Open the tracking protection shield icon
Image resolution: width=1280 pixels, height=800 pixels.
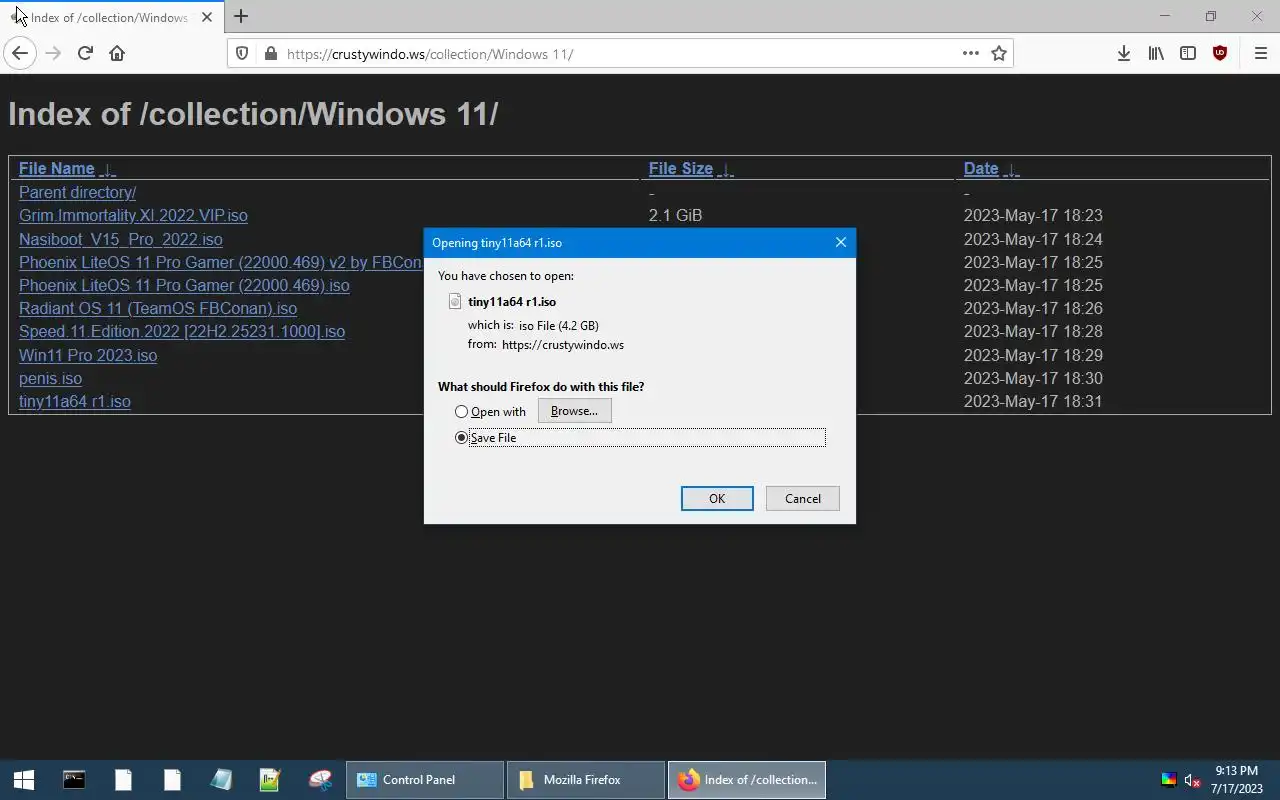pos(242,54)
